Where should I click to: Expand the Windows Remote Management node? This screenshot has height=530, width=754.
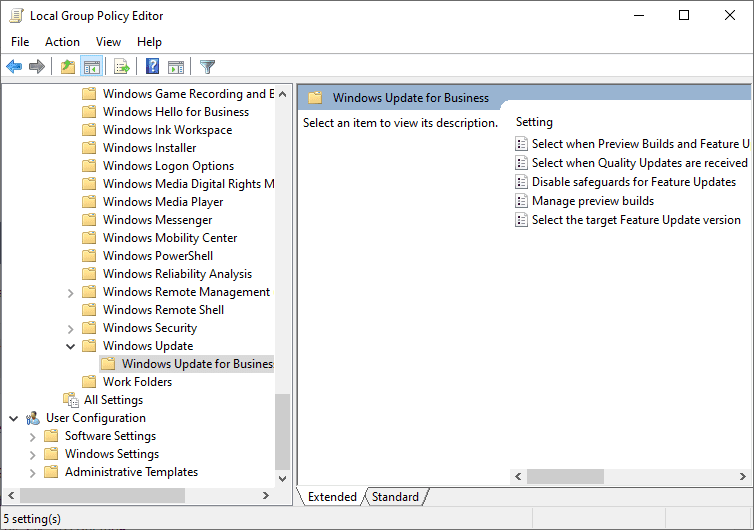click(71, 293)
